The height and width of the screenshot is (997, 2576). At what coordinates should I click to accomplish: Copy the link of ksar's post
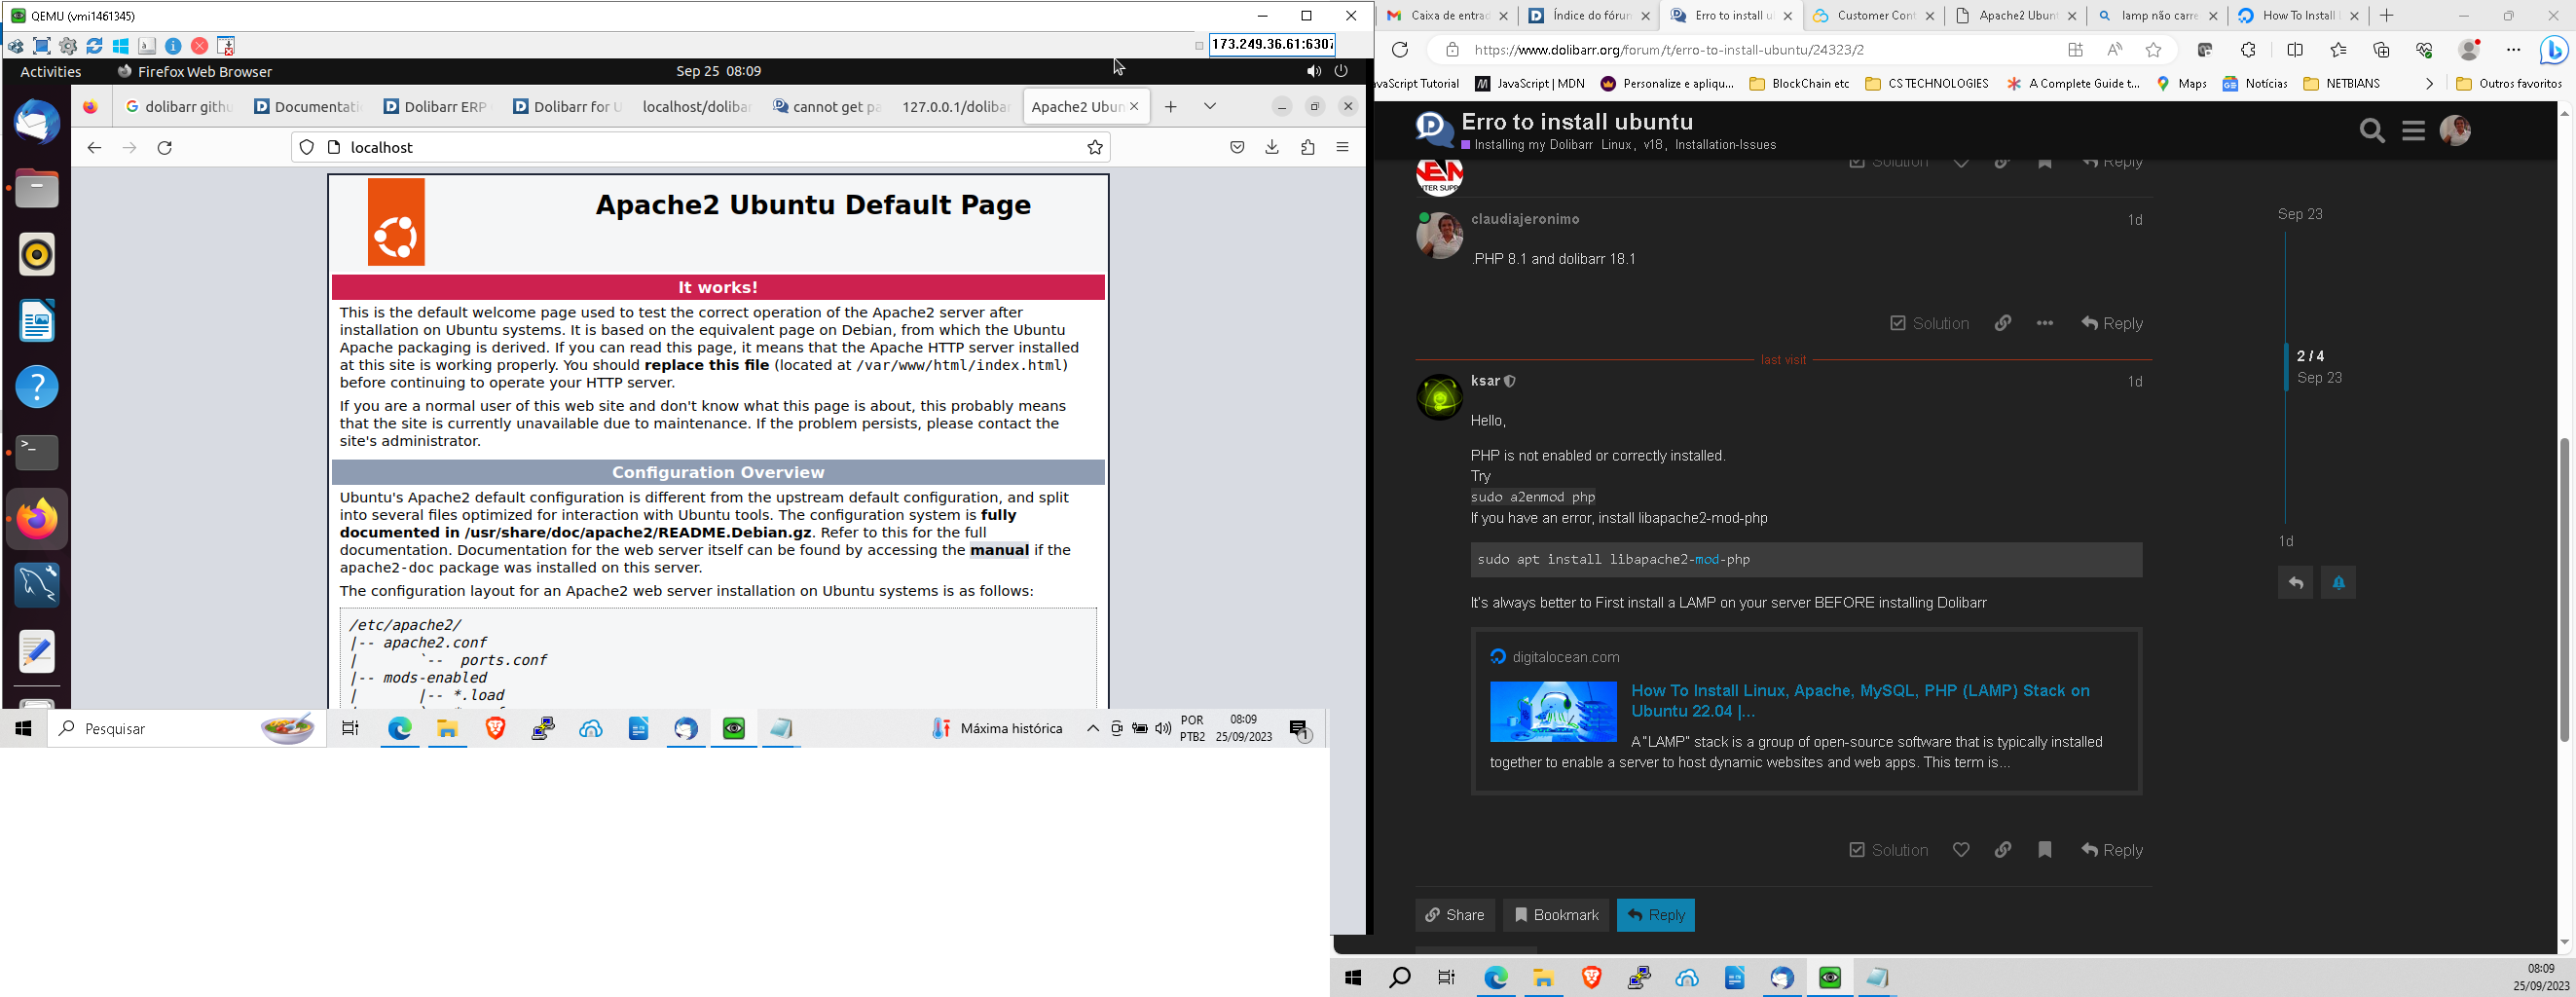click(x=2003, y=850)
